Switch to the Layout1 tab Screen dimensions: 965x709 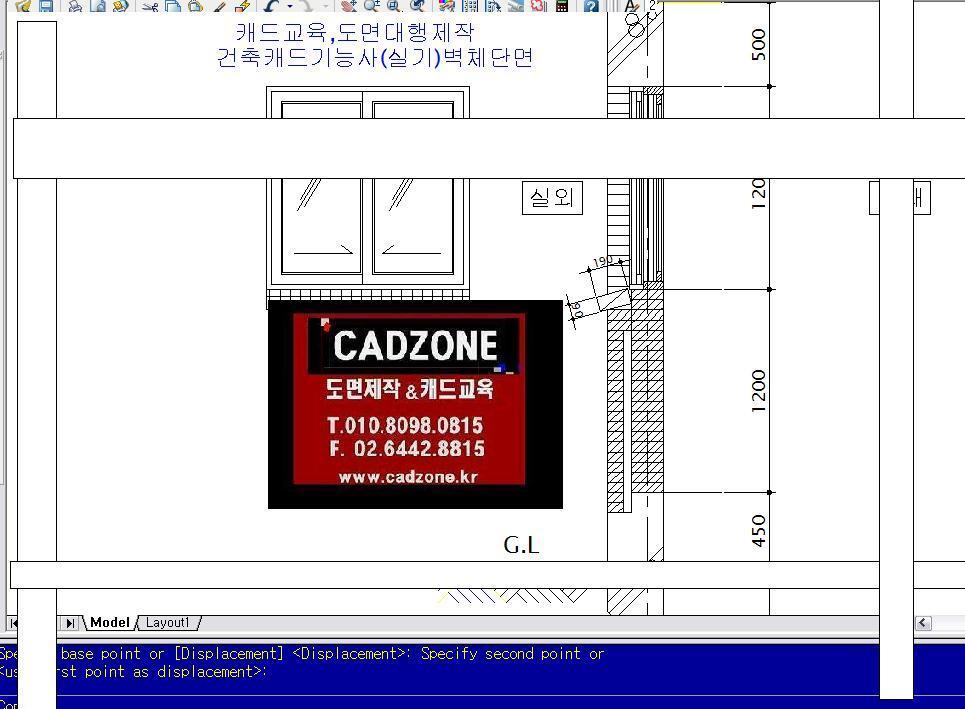click(167, 622)
